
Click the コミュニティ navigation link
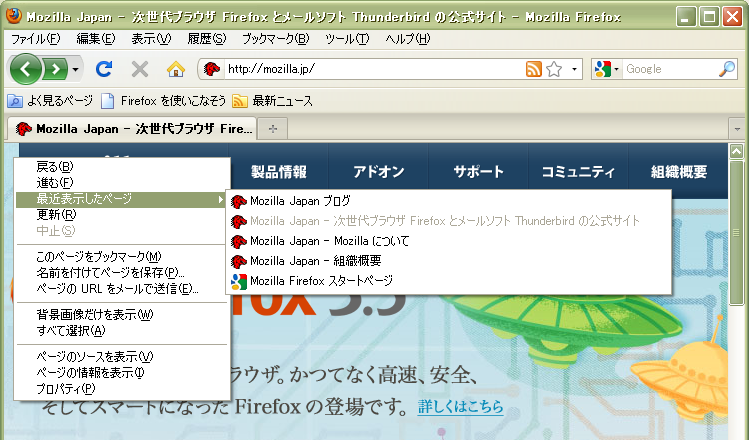(x=578, y=172)
